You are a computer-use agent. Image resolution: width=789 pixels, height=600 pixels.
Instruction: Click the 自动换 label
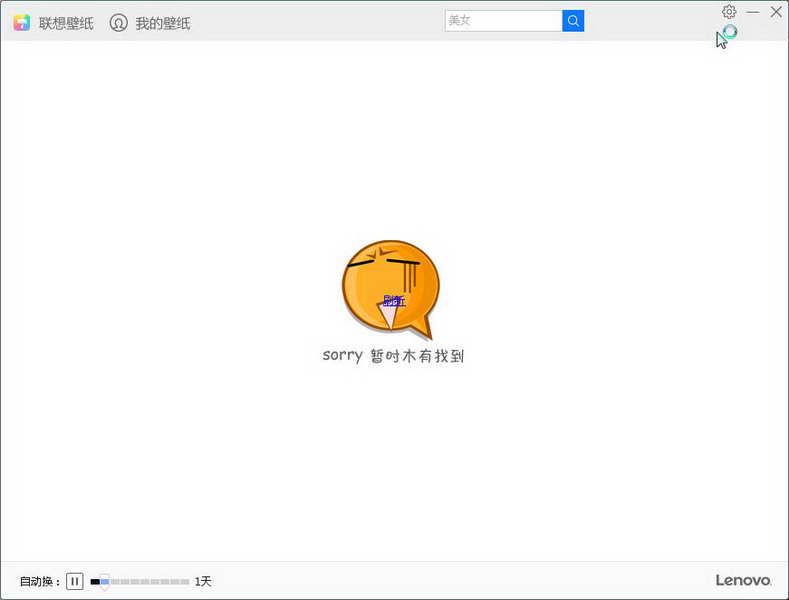[40, 581]
